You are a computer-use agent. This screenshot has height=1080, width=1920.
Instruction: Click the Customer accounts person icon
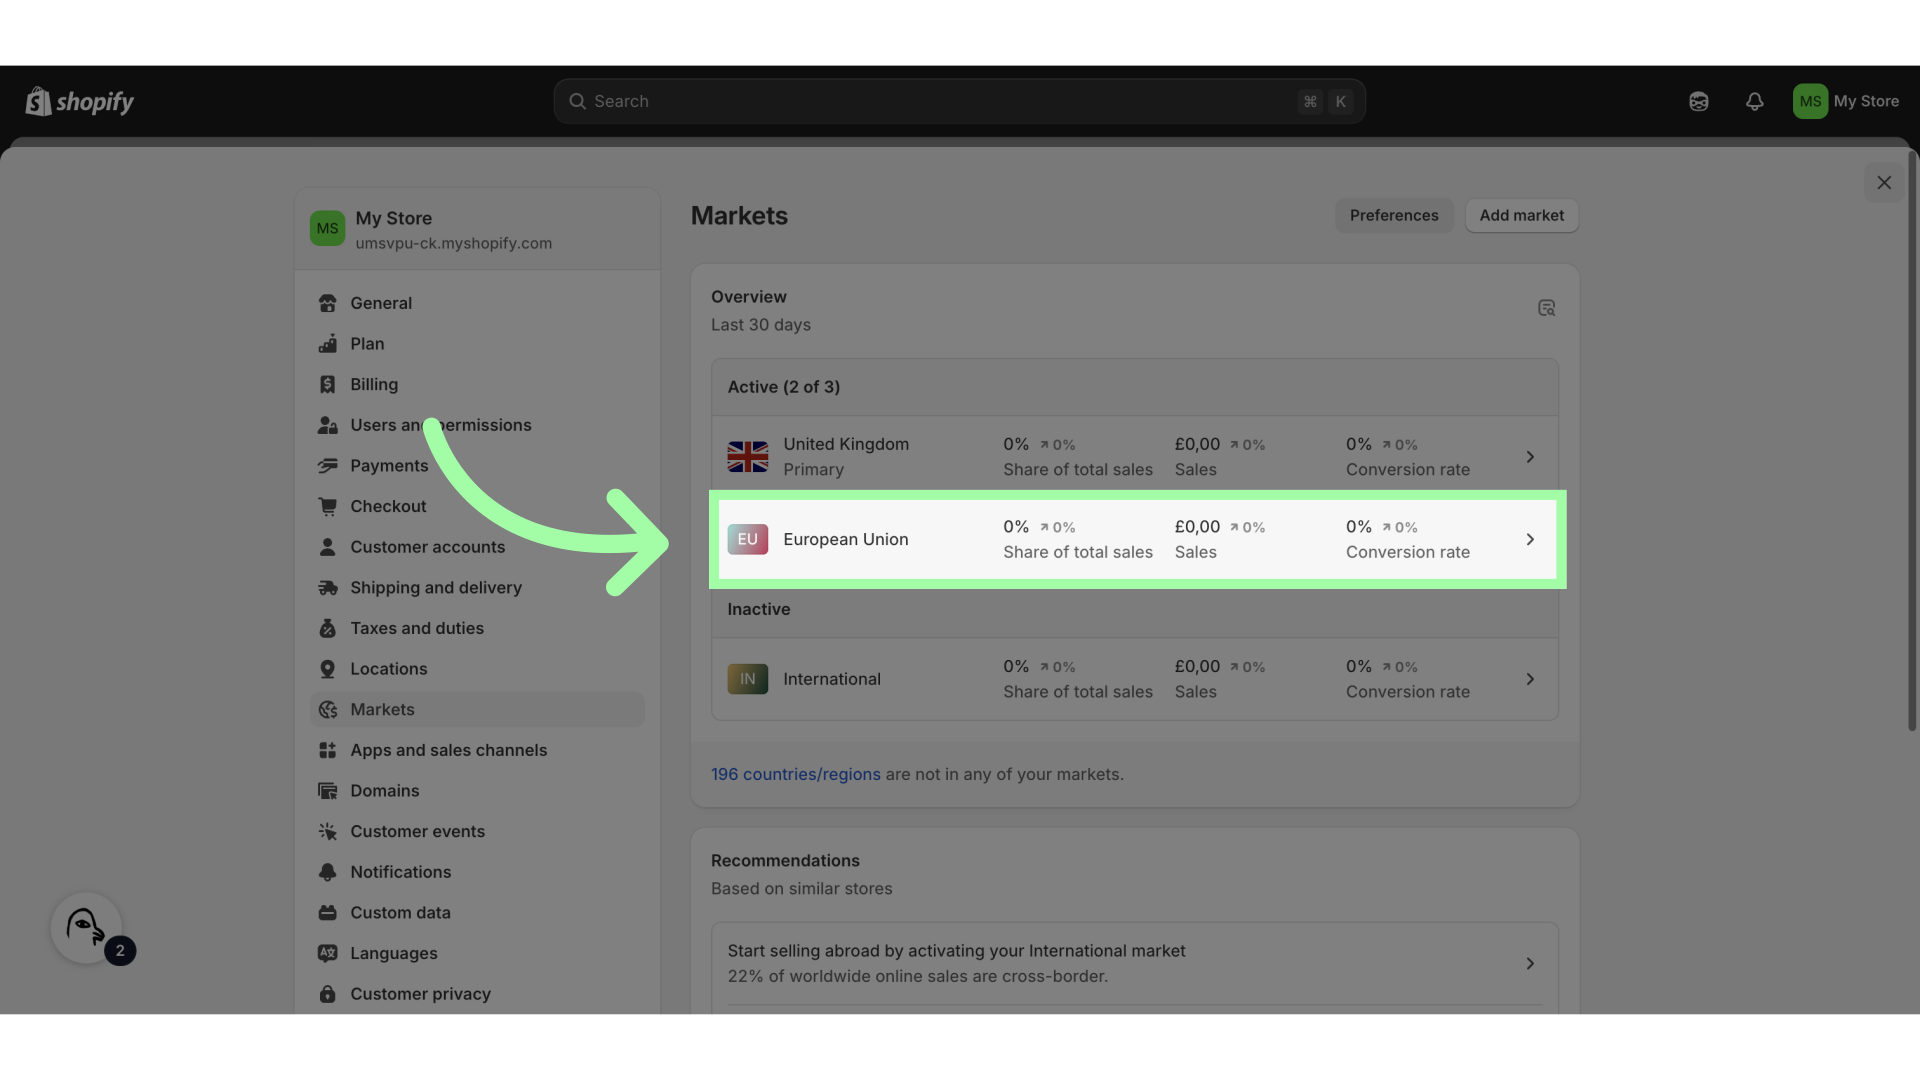point(327,547)
